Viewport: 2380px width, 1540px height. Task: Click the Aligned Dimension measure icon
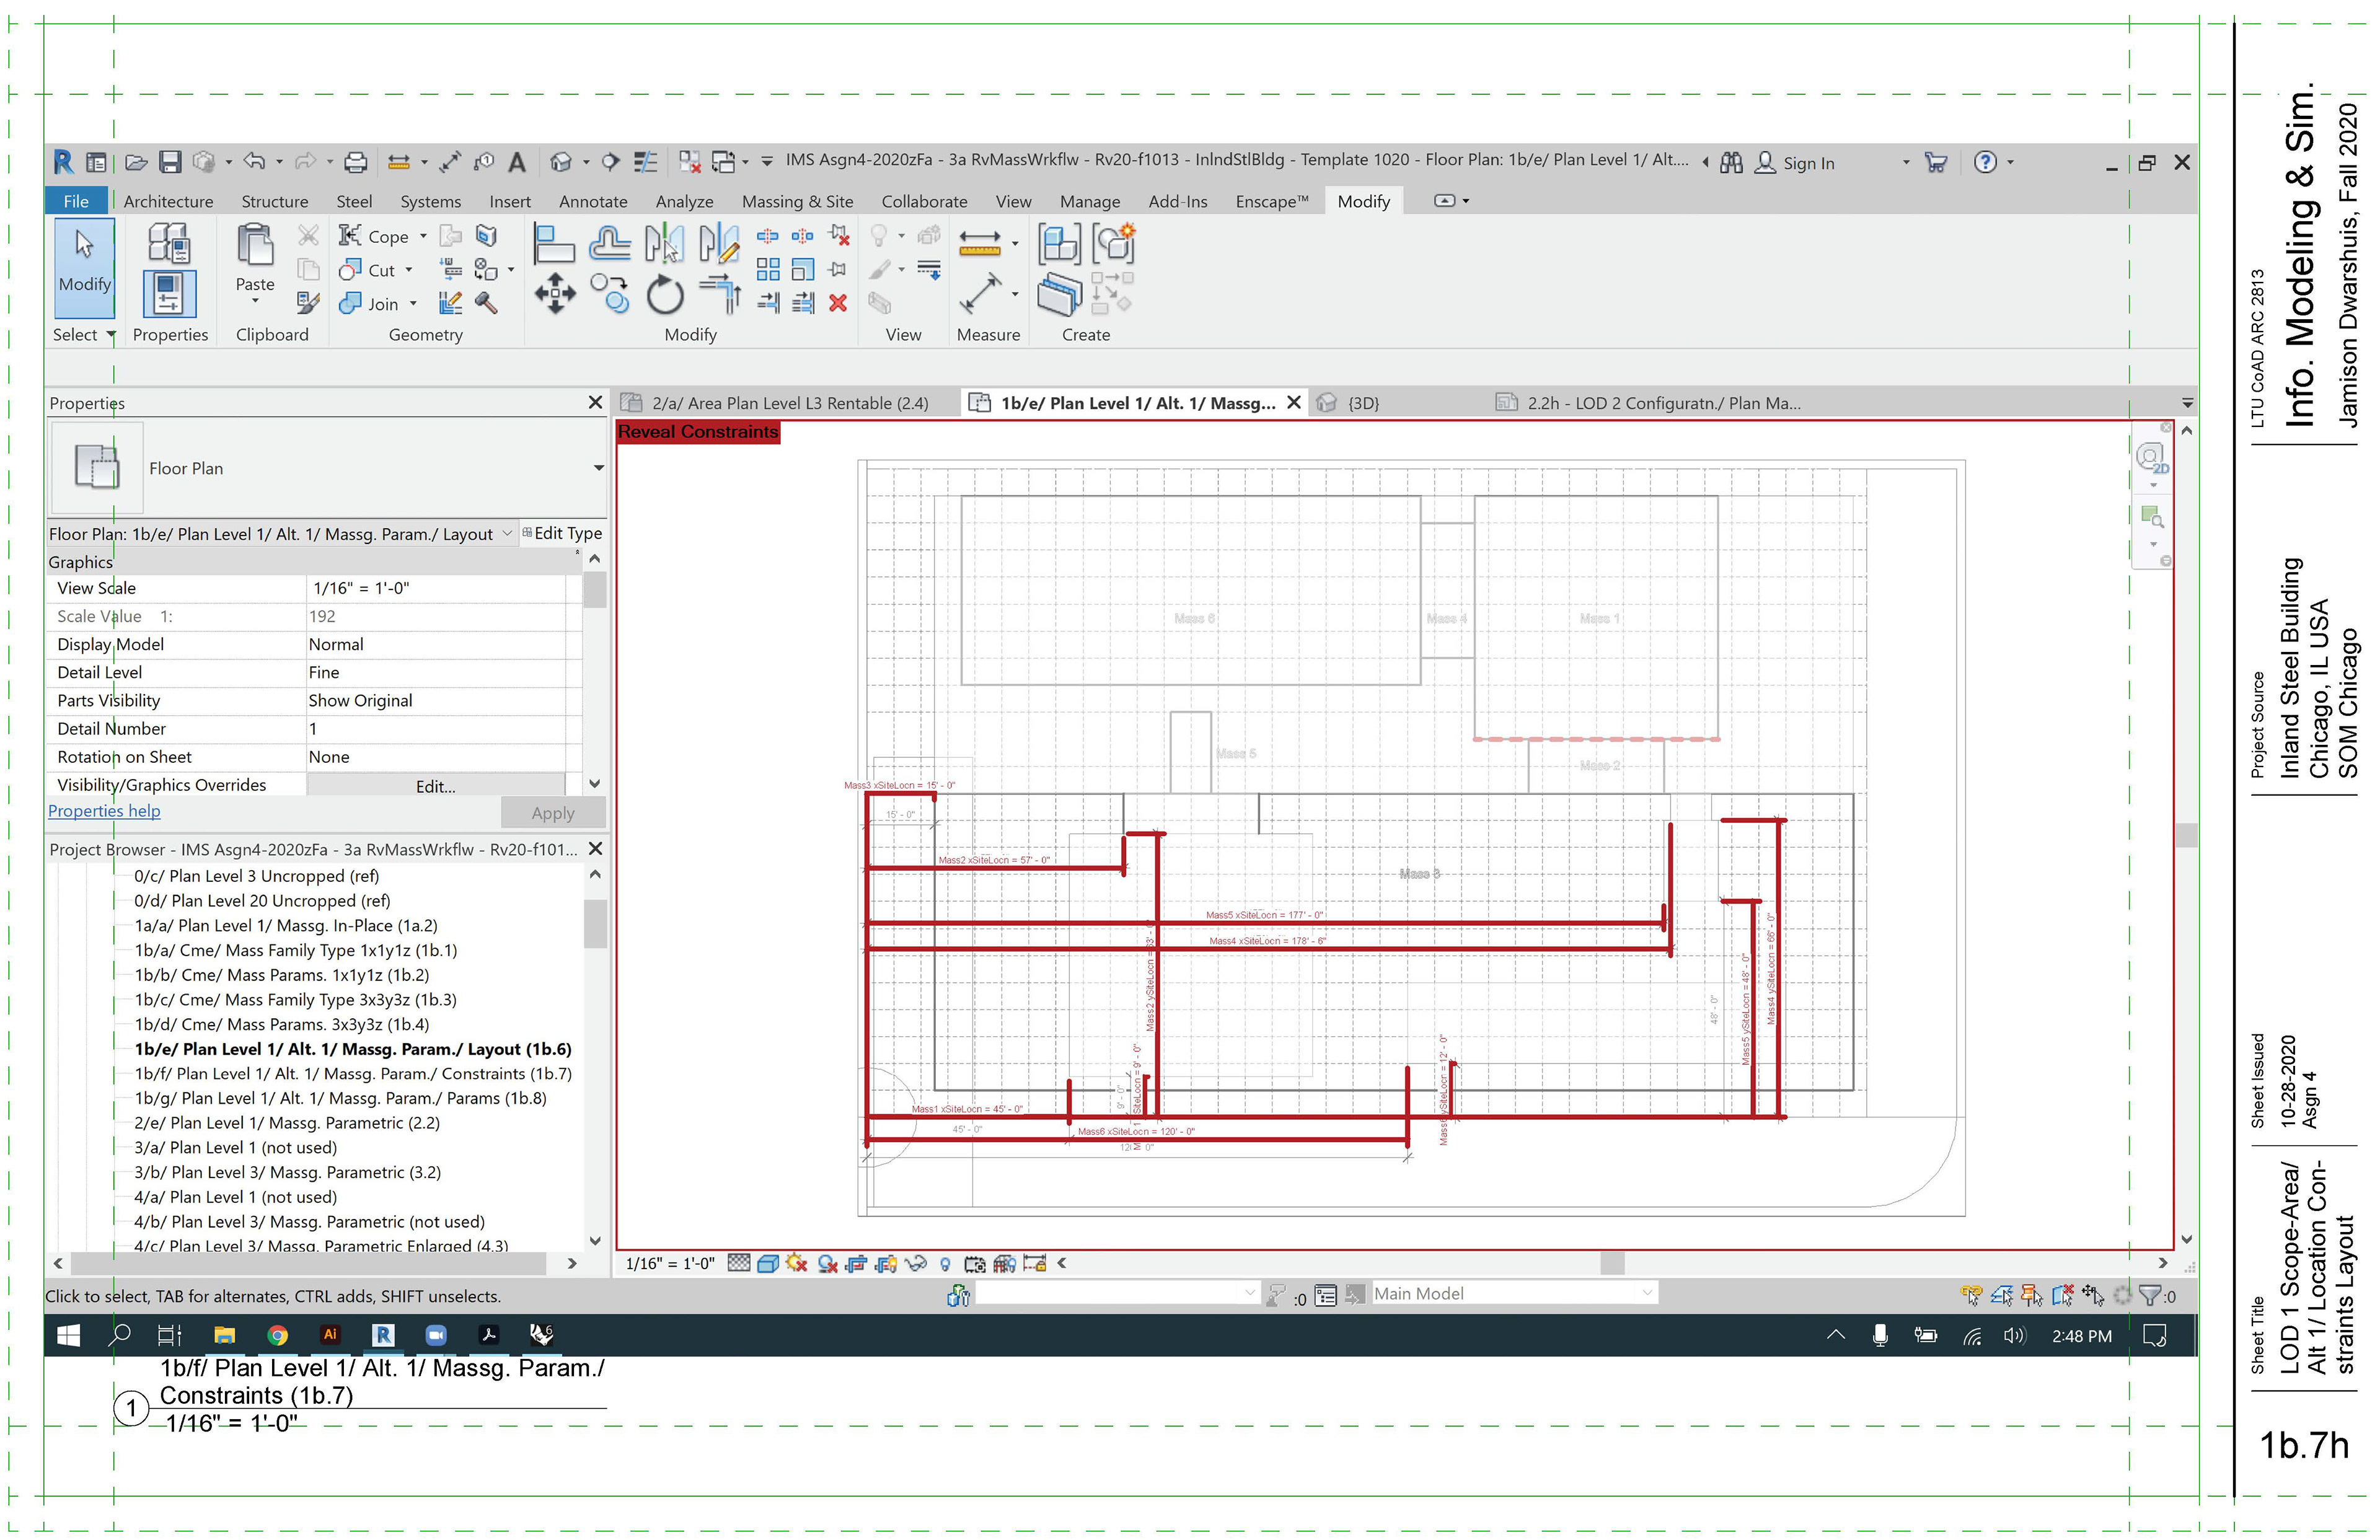click(x=979, y=295)
